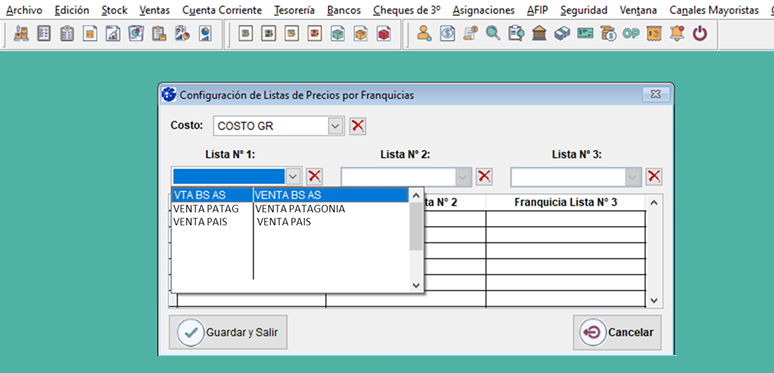Screen dimensions: 774x373
Task: Select VENTA PATAGONIA from the list
Action: click(x=290, y=209)
